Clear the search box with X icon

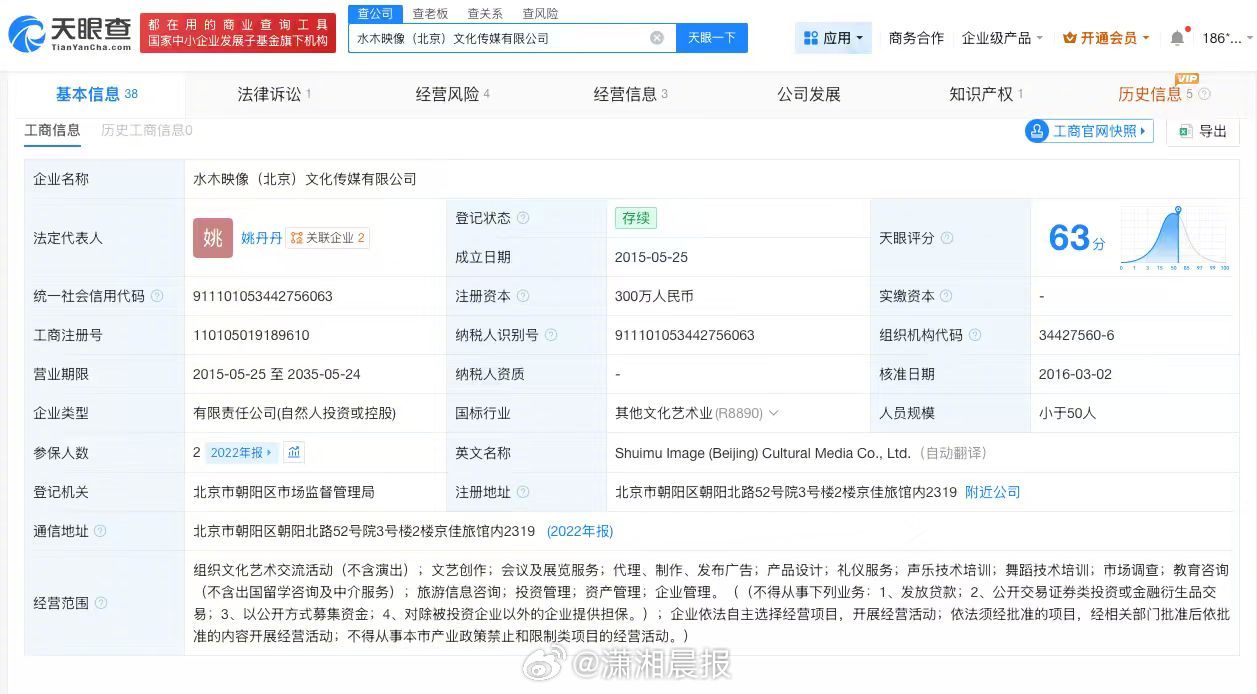657,38
